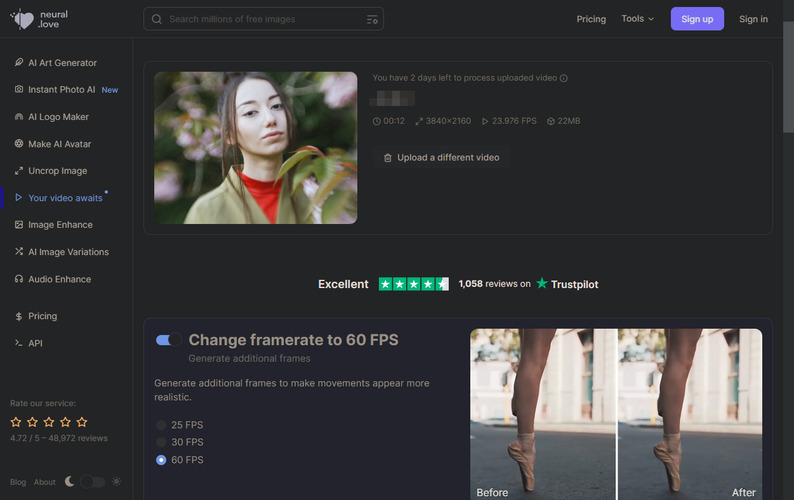The width and height of the screenshot is (794, 500).
Task: Click the AI Art Generator feather icon
Action: coord(19,62)
